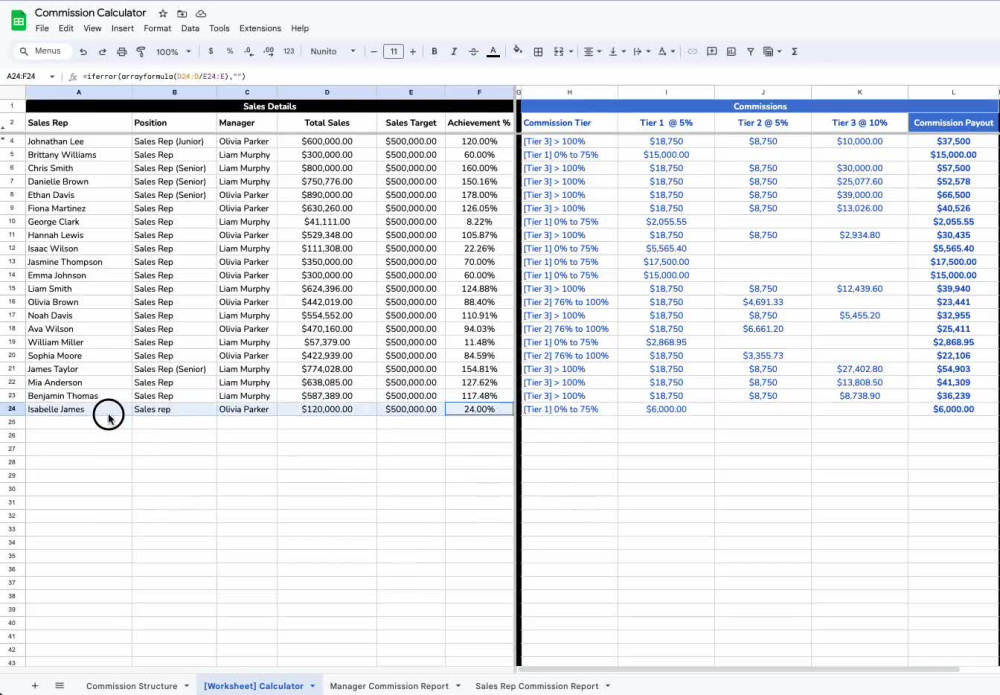Select the Paint format tool

click(140, 51)
